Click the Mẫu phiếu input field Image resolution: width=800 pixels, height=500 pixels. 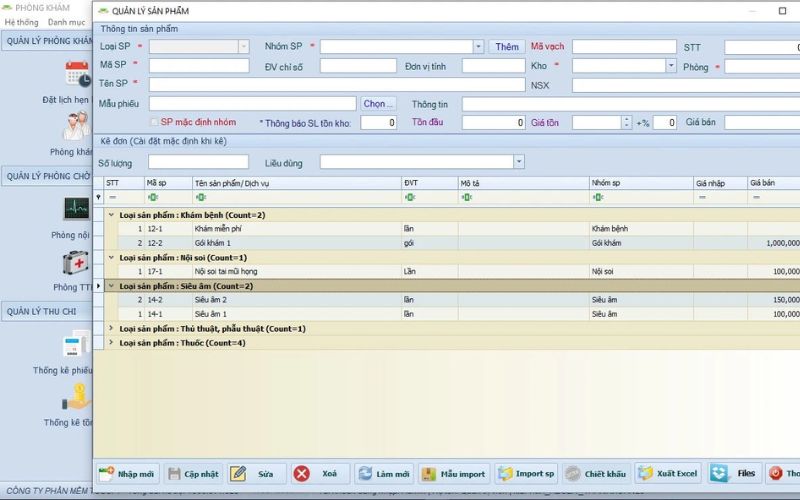coord(253,104)
